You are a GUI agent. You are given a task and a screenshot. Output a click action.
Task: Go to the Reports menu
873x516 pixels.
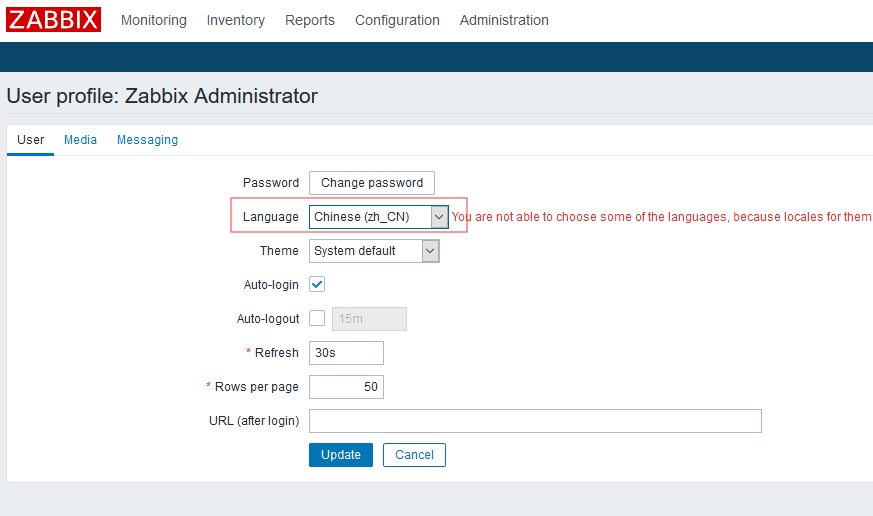point(310,20)
